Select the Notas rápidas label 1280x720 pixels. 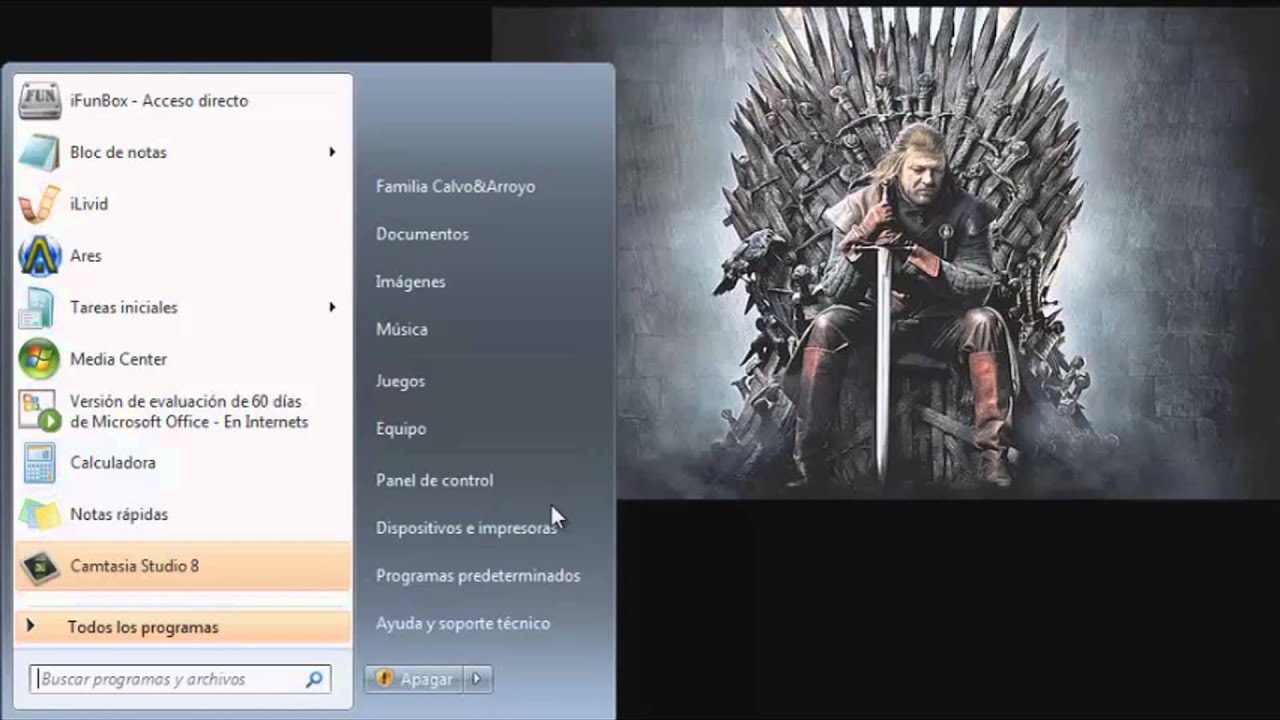(119, 514)
